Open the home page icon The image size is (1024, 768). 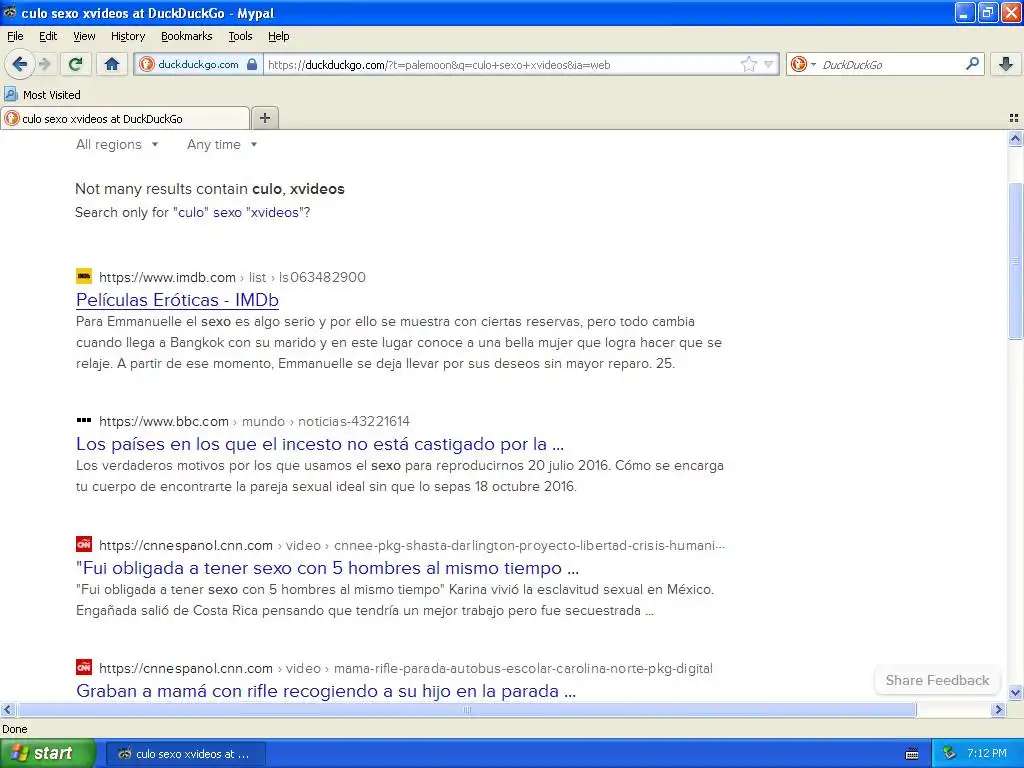(x=112, y=64)
